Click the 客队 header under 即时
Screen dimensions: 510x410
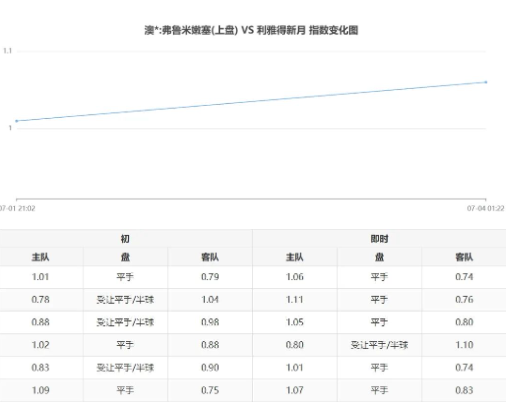[x=464, y=257]
